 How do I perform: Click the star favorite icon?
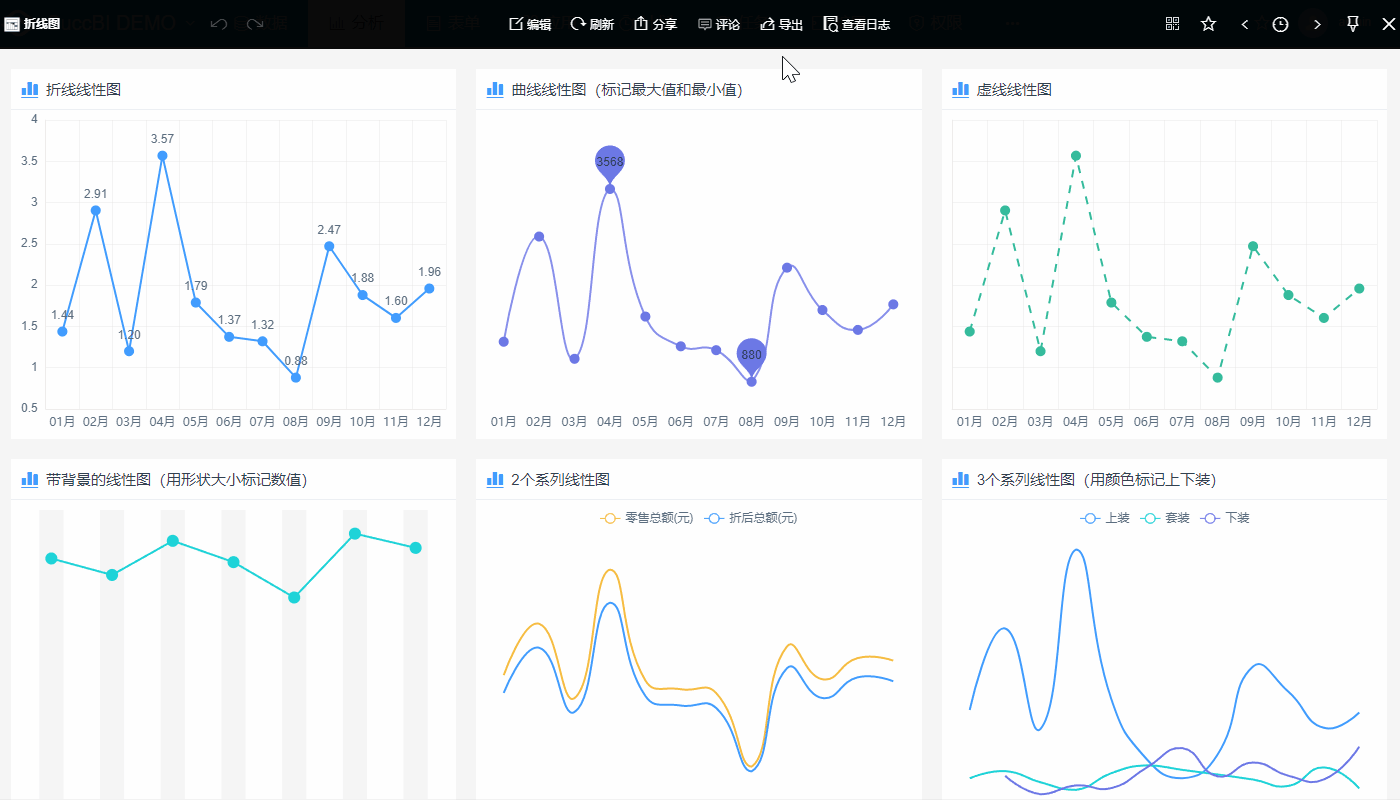coord(1208,24)
